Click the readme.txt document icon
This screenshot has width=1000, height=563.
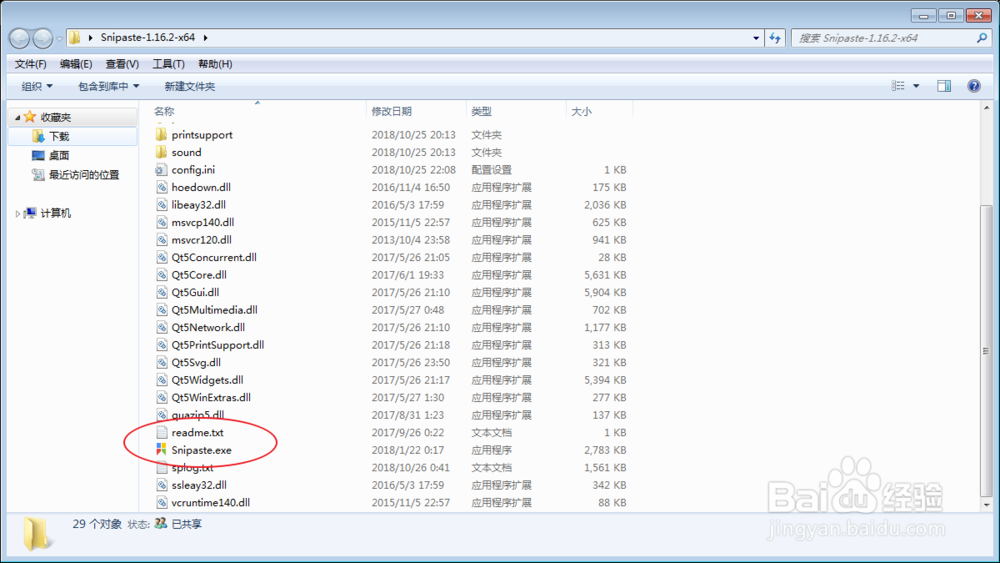coord(161,432)
